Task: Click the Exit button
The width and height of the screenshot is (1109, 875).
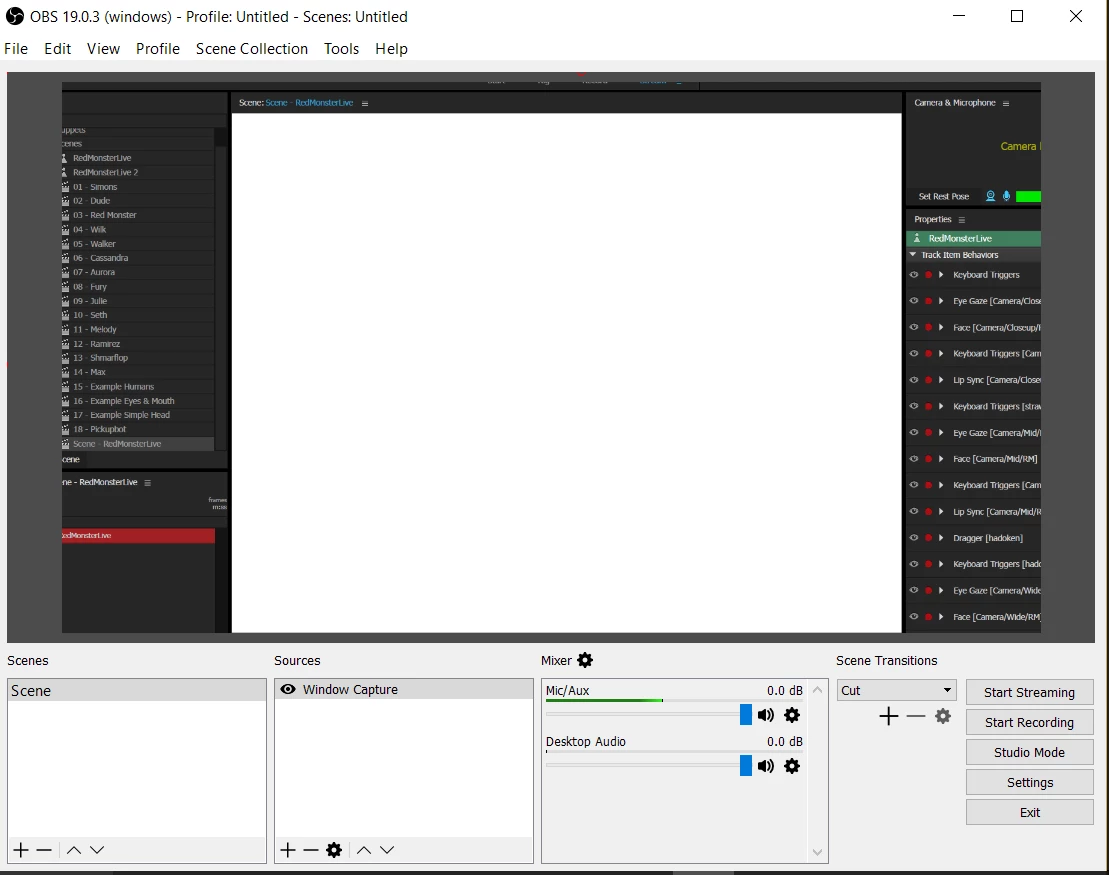Action: [1030, 813]
